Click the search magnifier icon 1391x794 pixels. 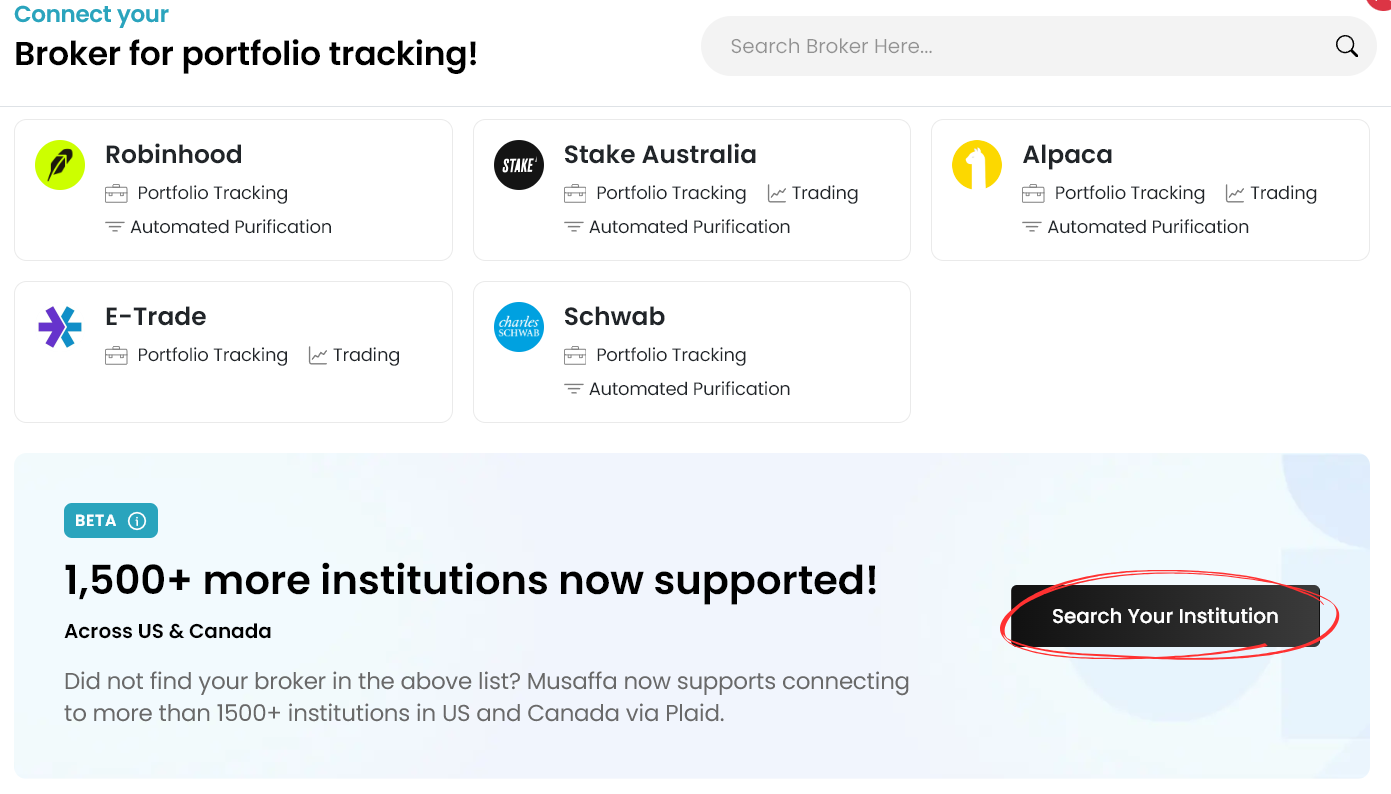1347,46
